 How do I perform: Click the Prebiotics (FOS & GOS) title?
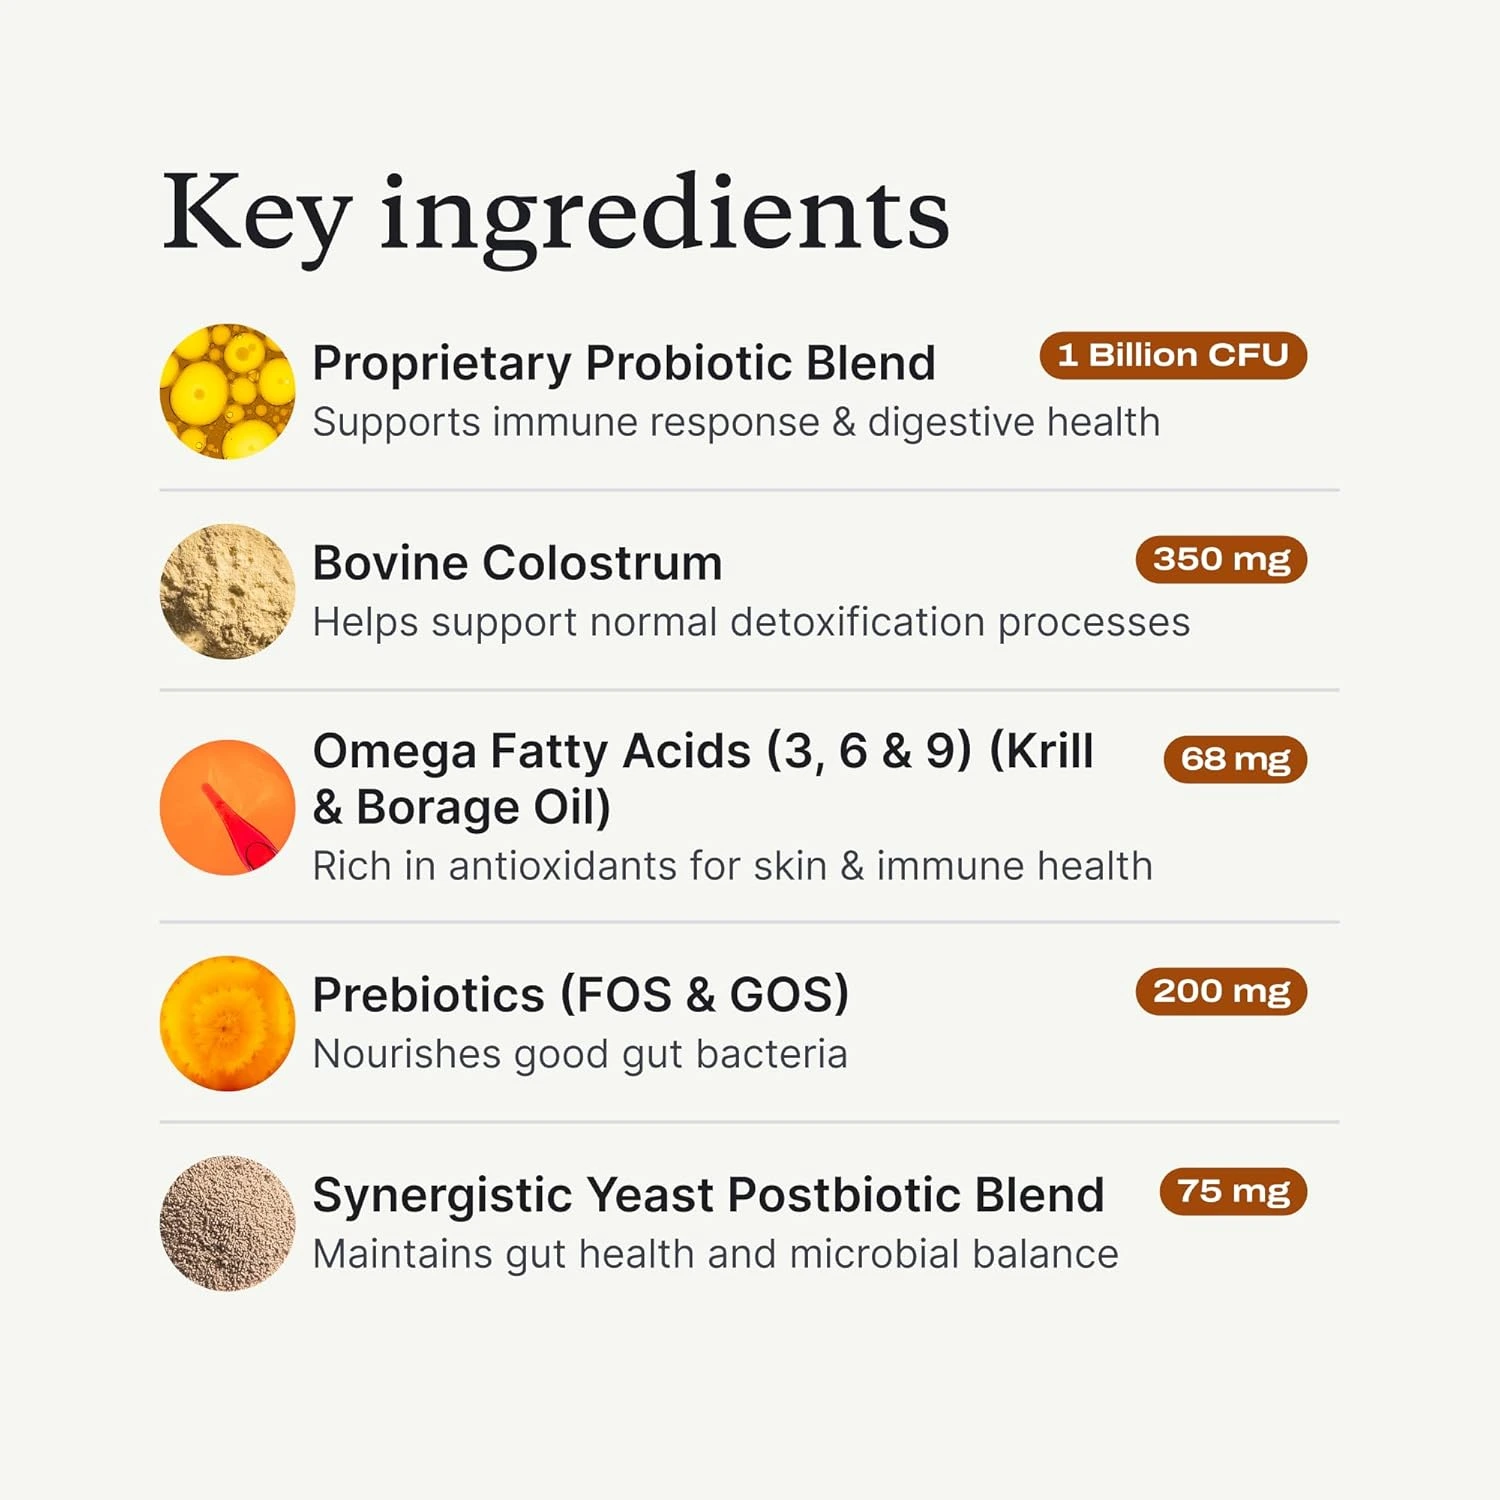pyautogui.click(x=580, y=995)
